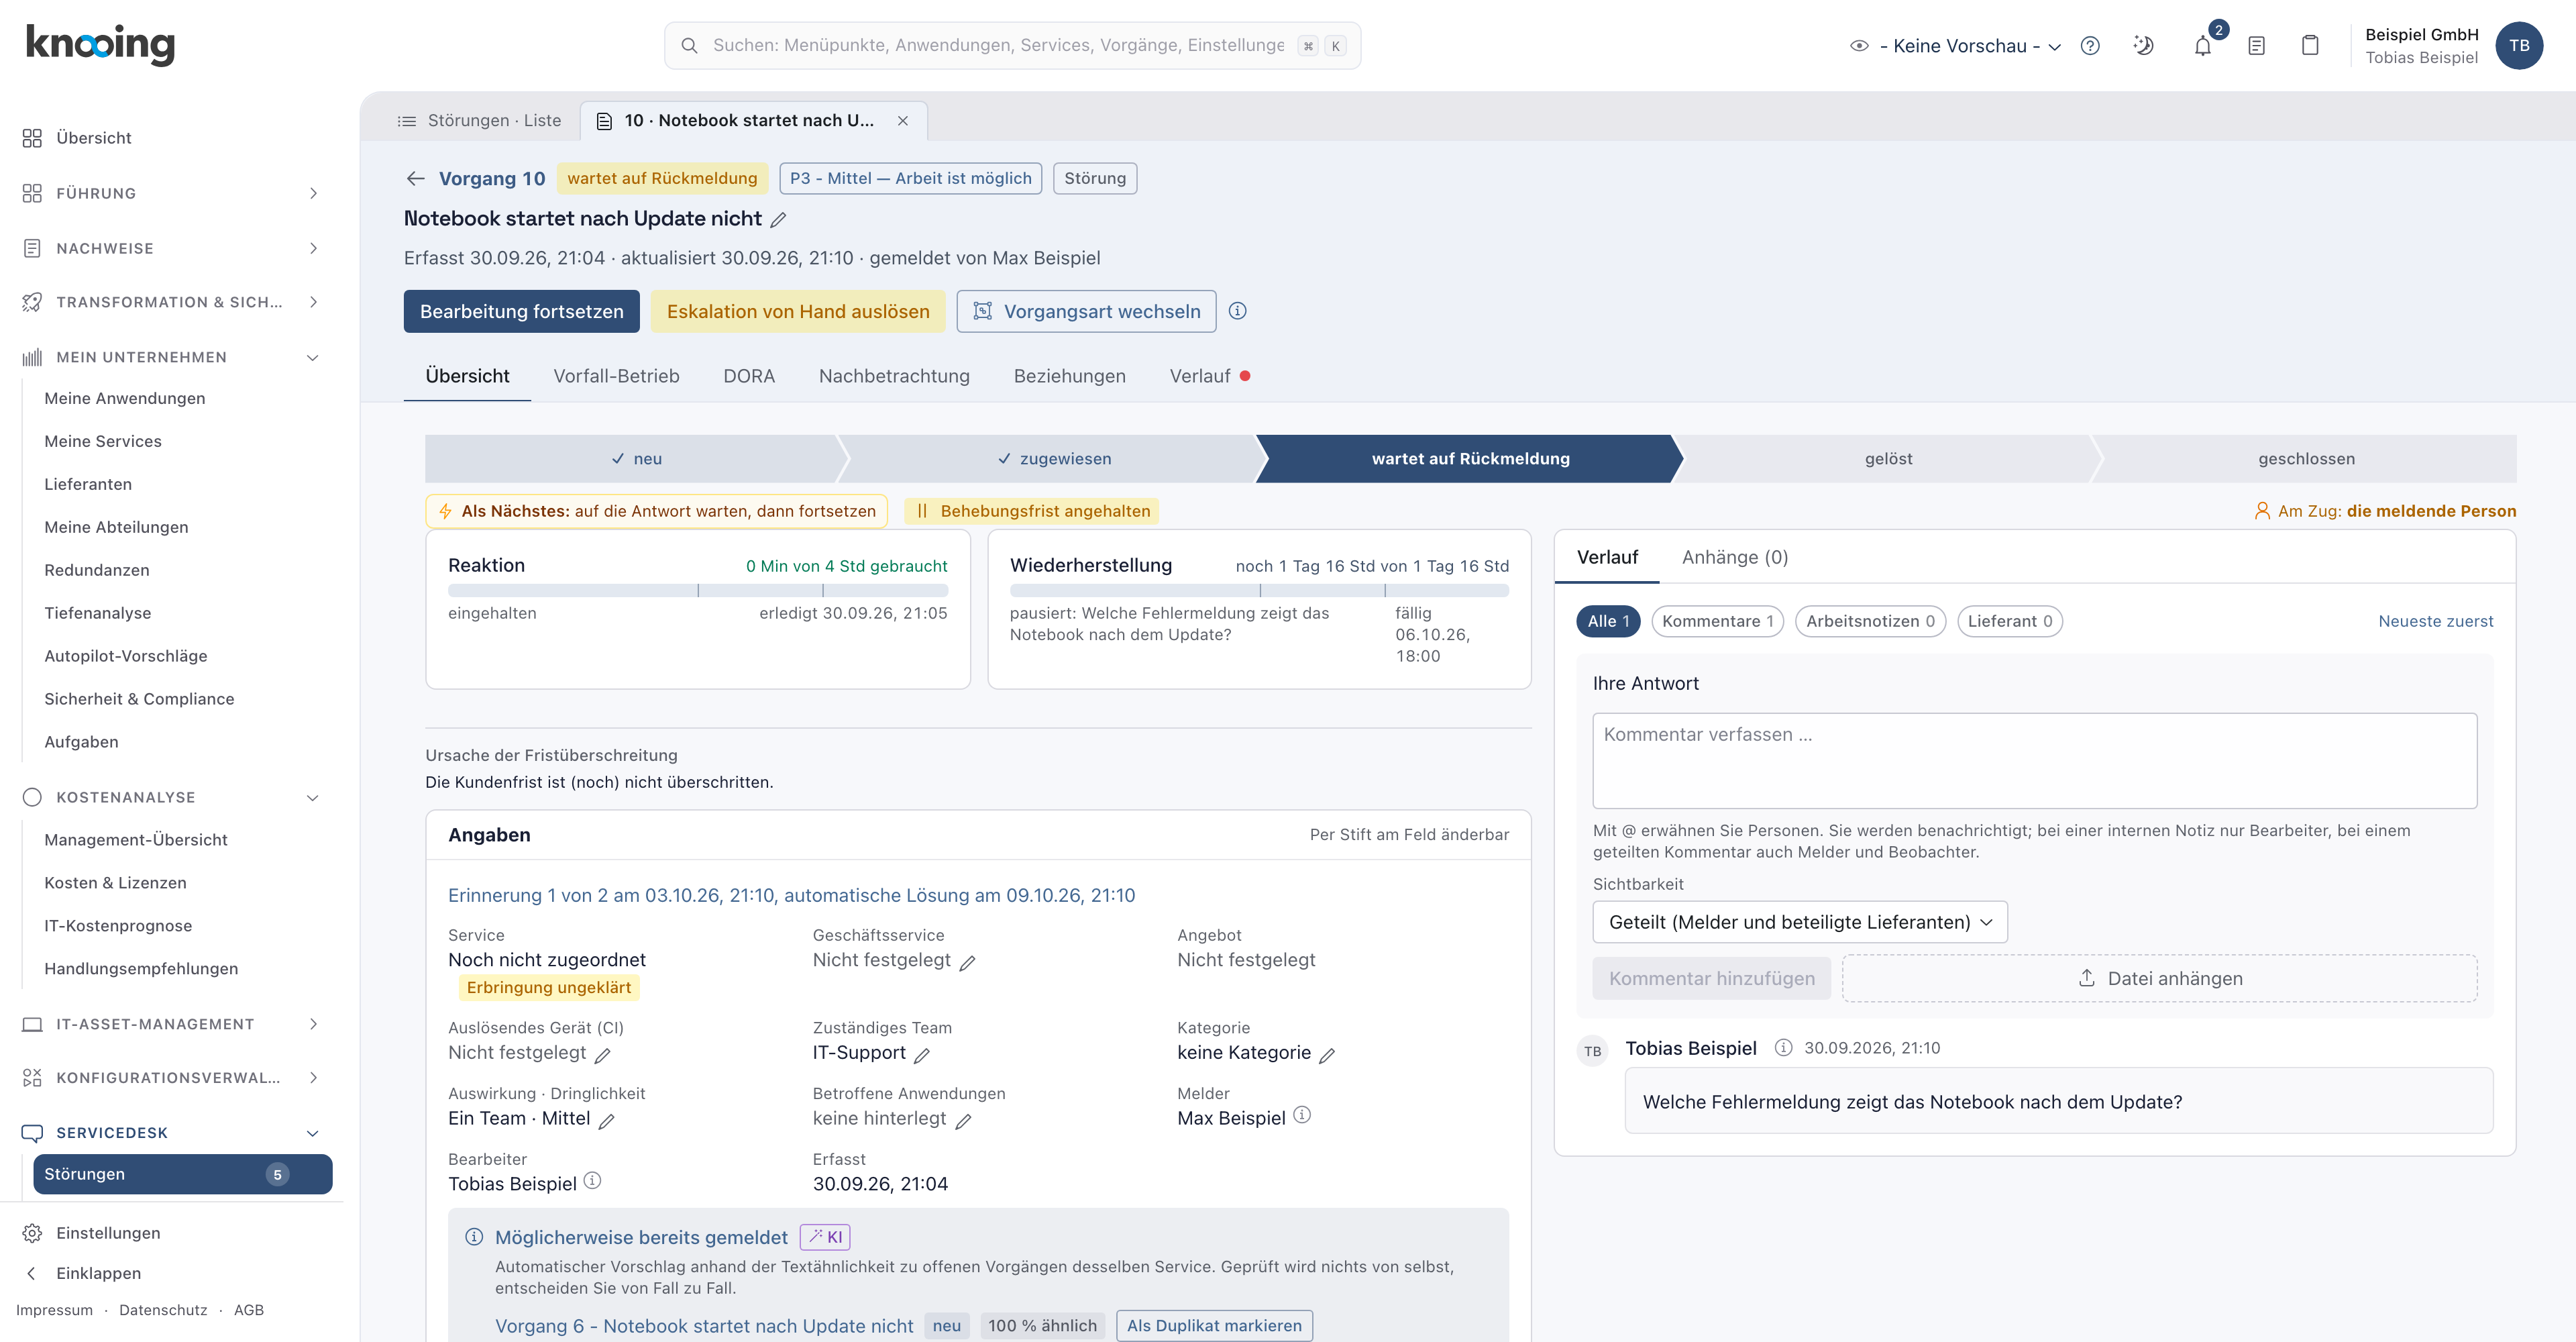Switch to DORA tab
Image resolution: width=2576 pixels, height=1342 pixels.
click(x=749, y=376)
